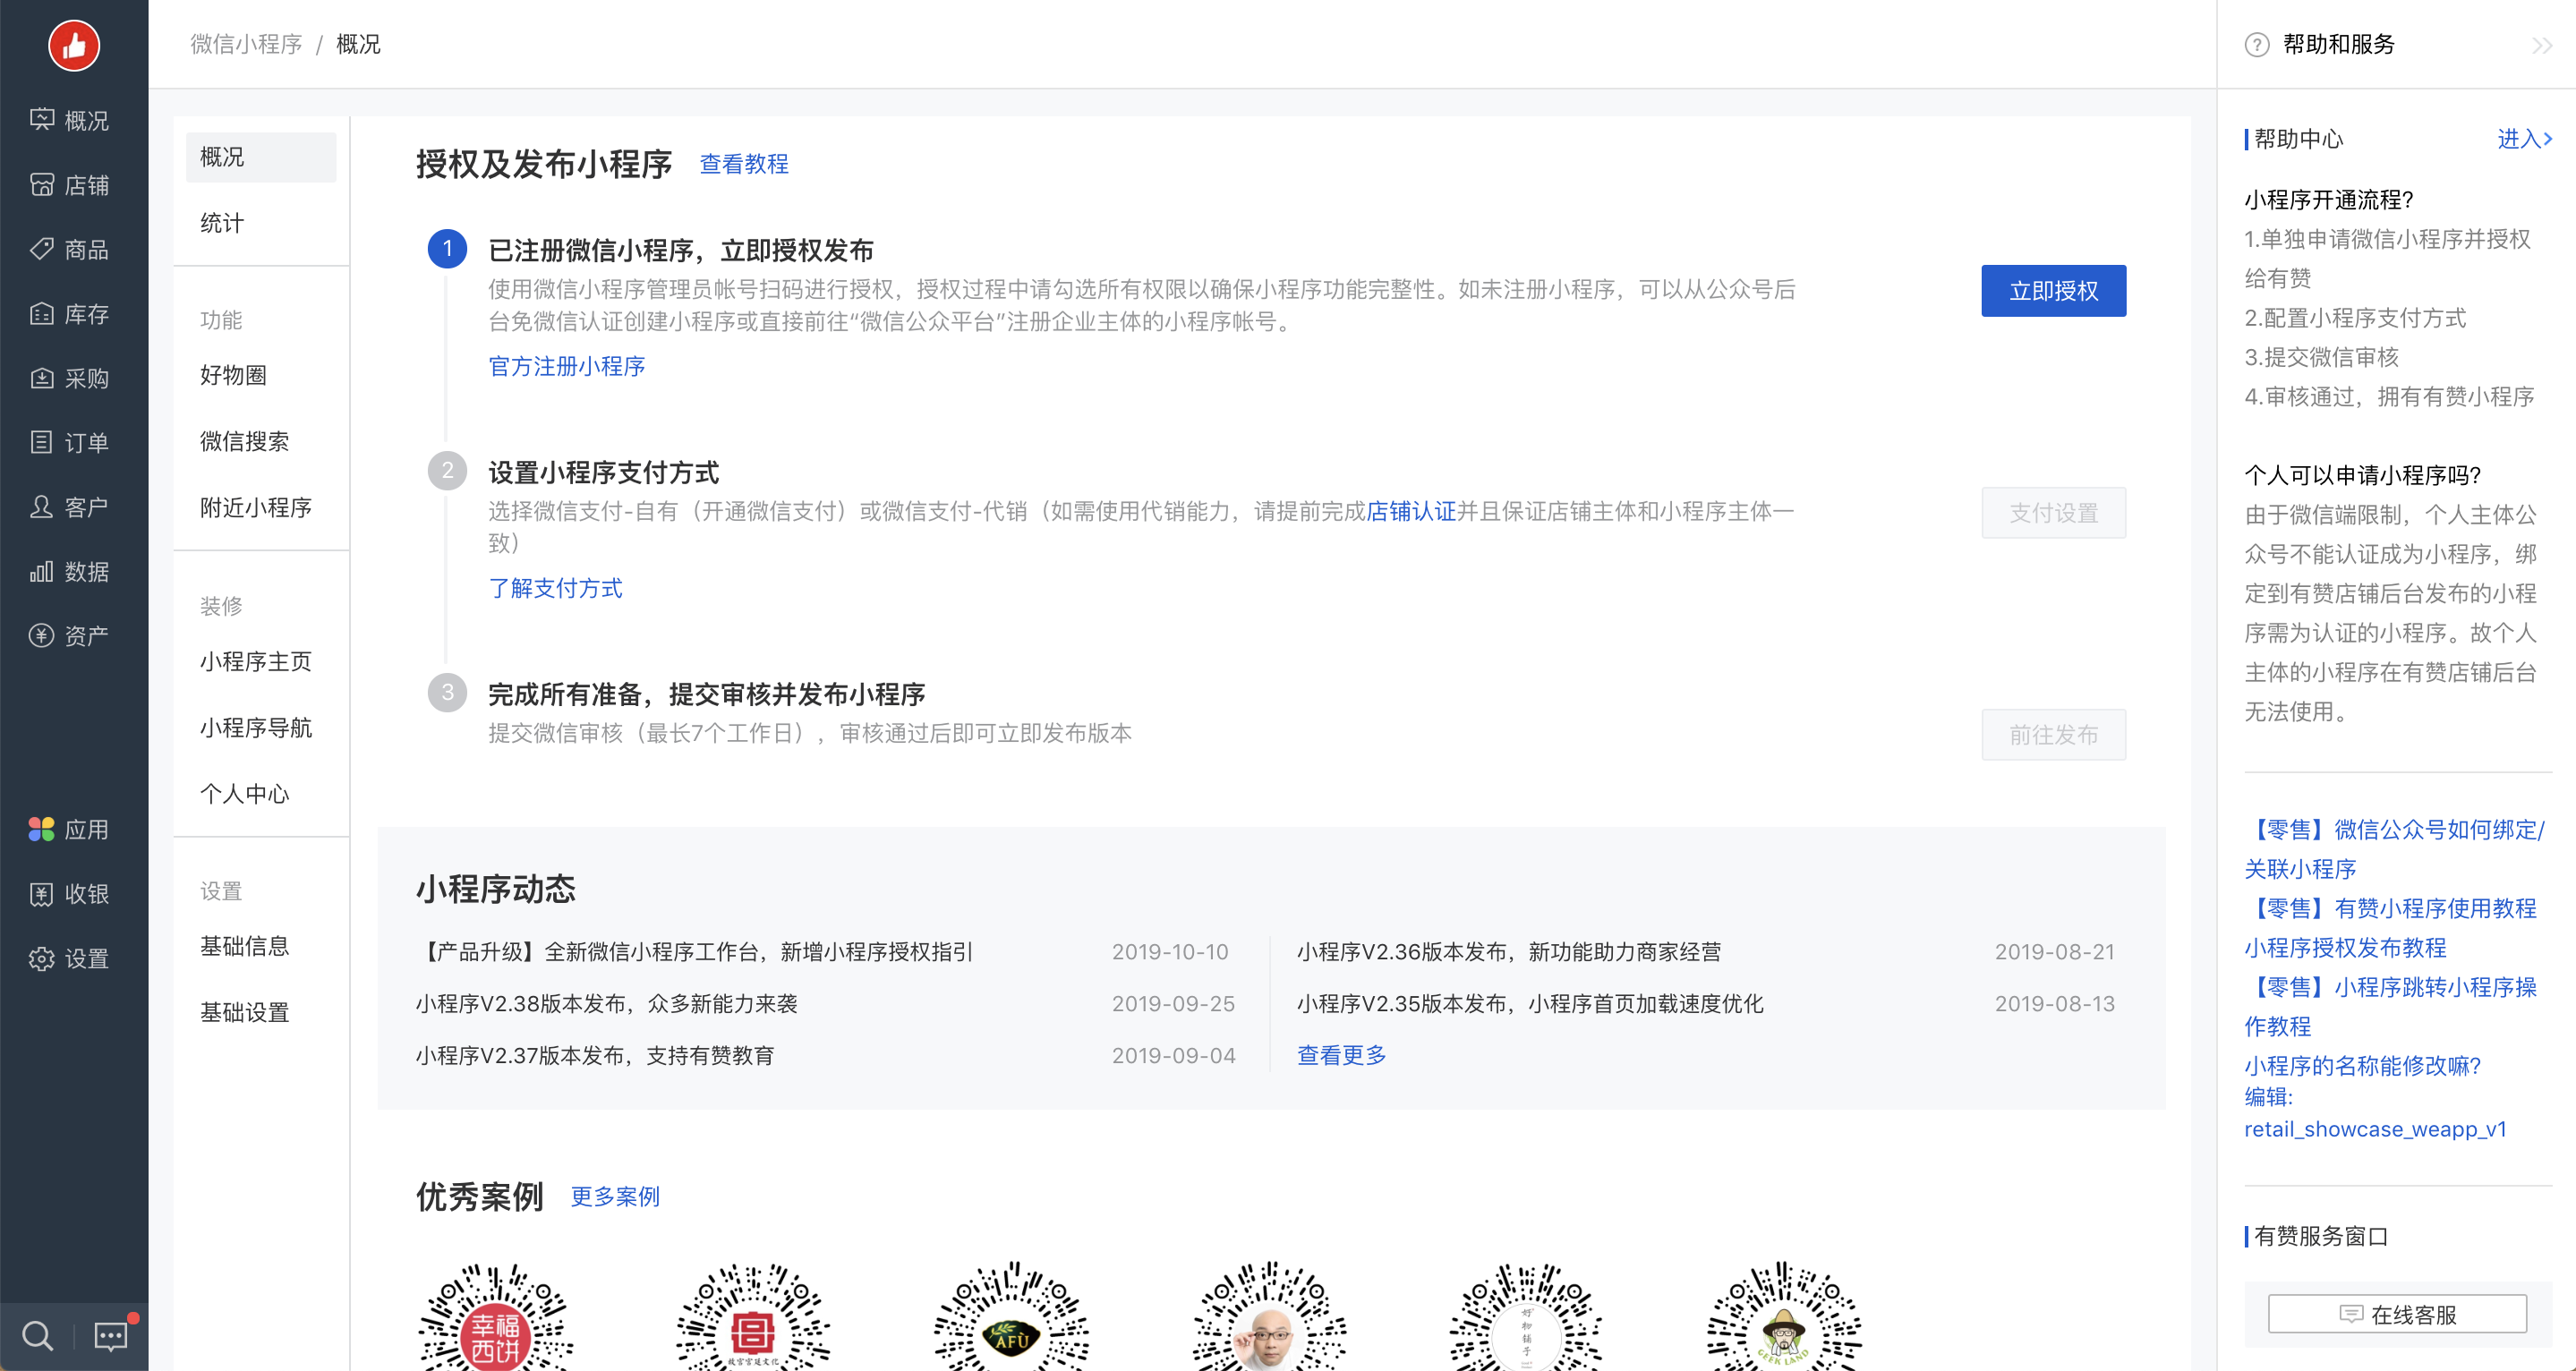
Task: Click the 立即授权 button
Action: click(2053, 291)
